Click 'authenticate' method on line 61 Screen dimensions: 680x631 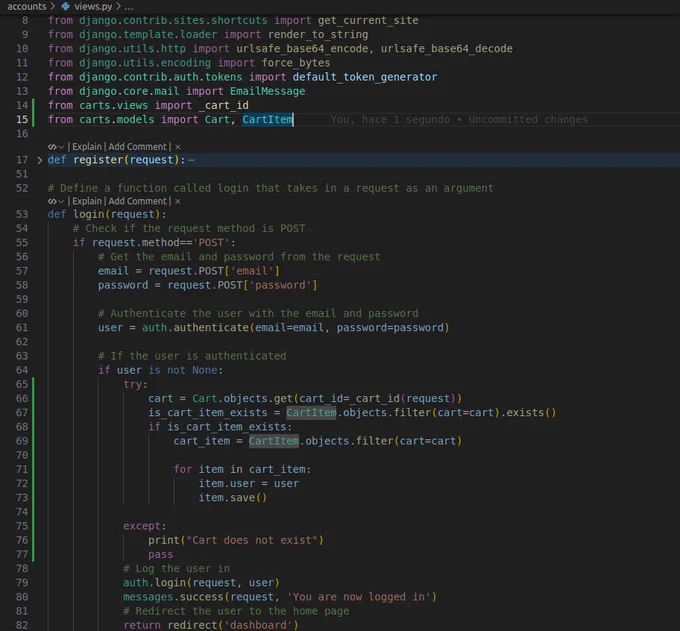[211, 327]
